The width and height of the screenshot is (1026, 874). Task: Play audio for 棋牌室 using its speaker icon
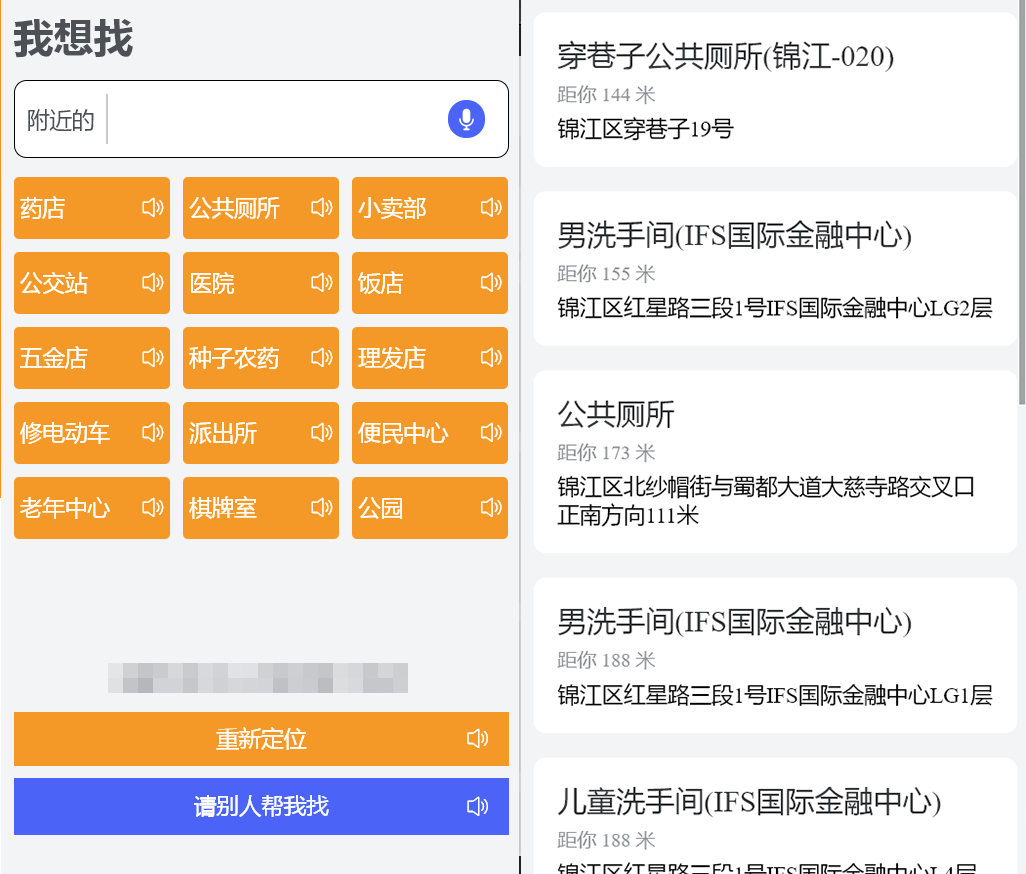321,508
